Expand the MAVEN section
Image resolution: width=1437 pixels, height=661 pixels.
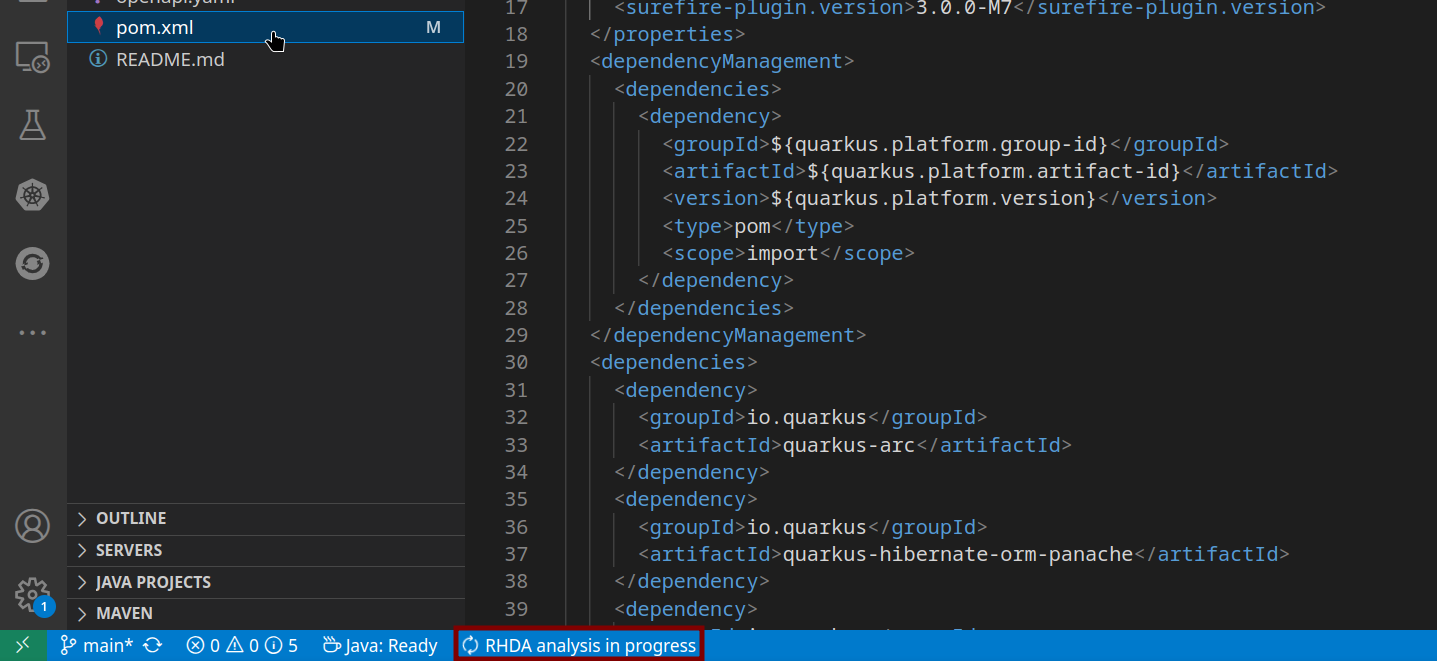click(124, 613)
